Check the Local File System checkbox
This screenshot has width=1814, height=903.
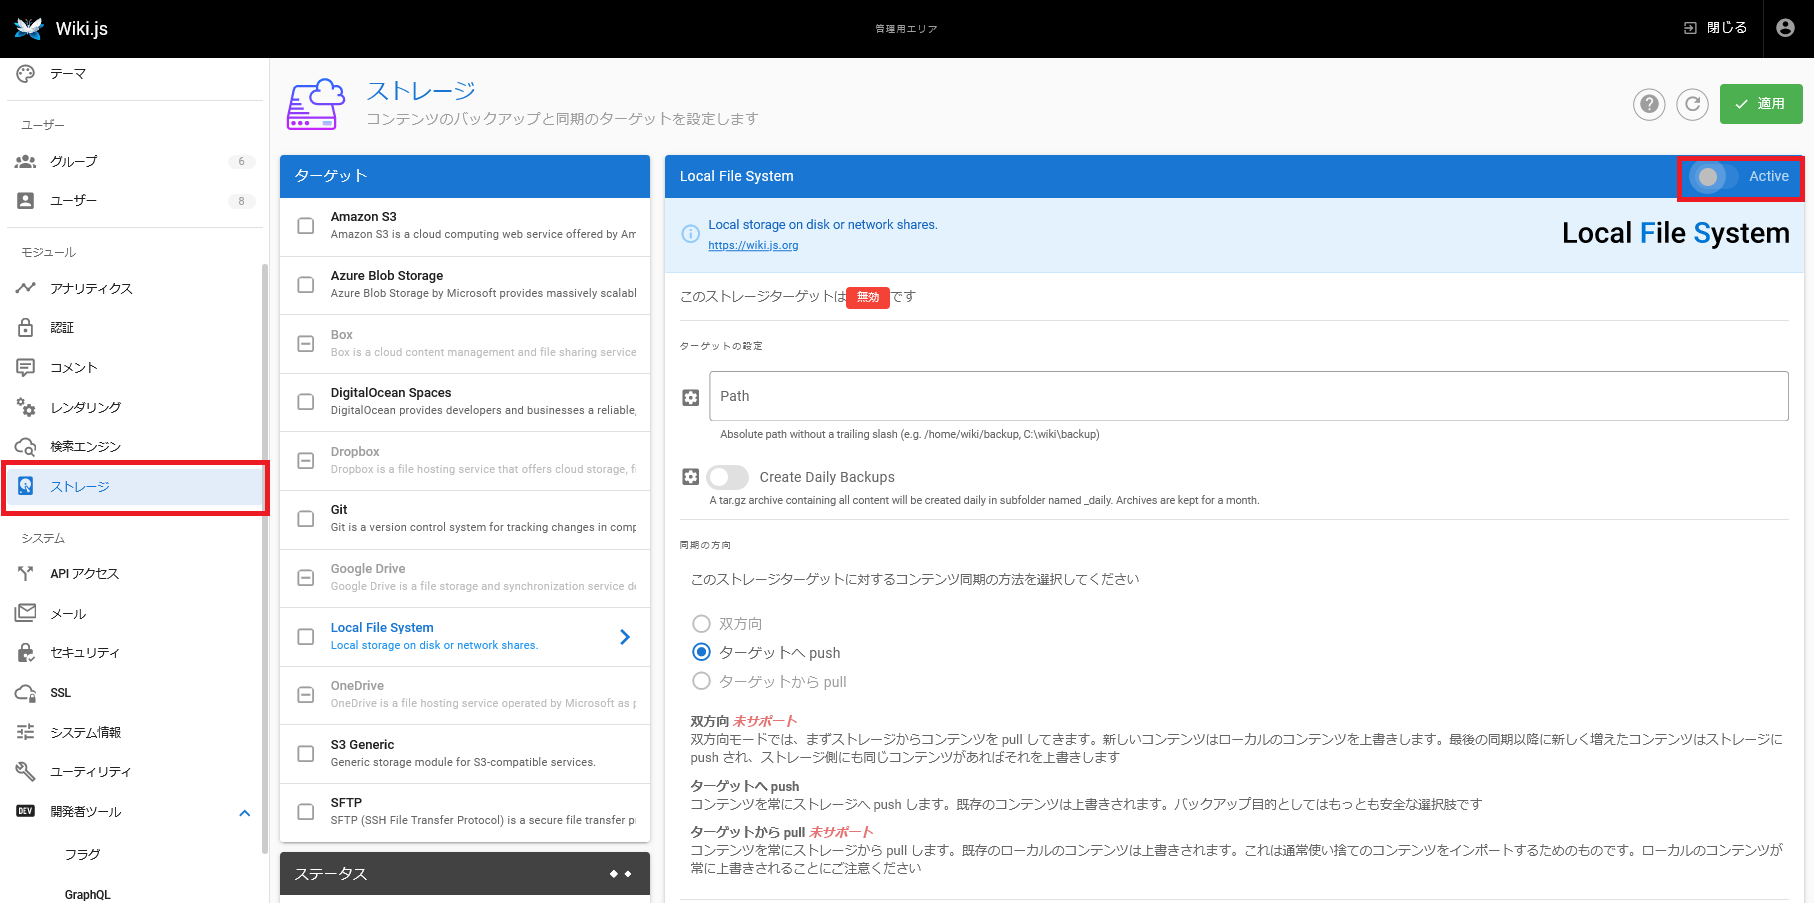click(x=306, y=637)
